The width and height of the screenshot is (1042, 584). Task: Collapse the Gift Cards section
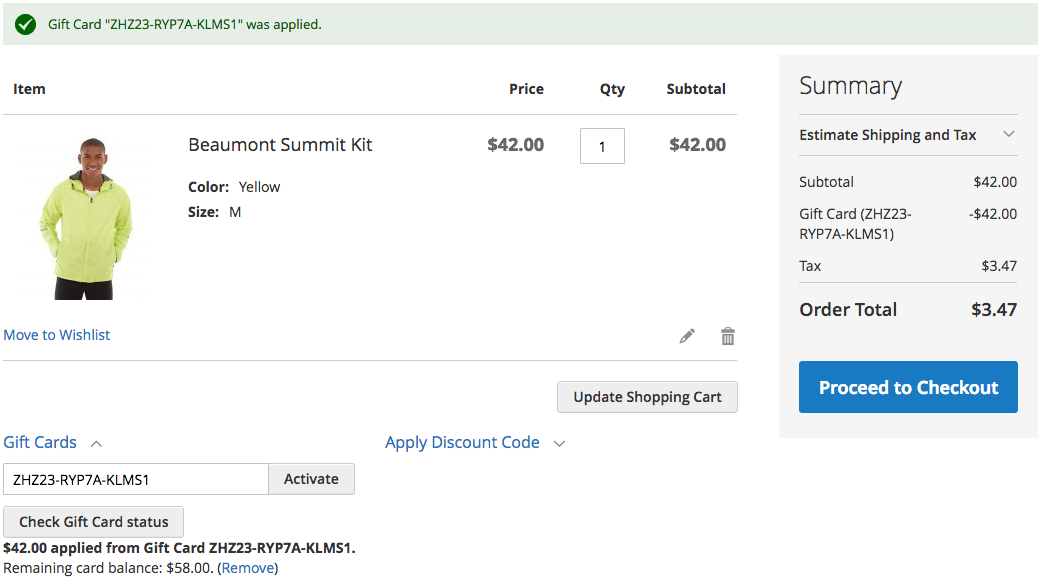52,442
